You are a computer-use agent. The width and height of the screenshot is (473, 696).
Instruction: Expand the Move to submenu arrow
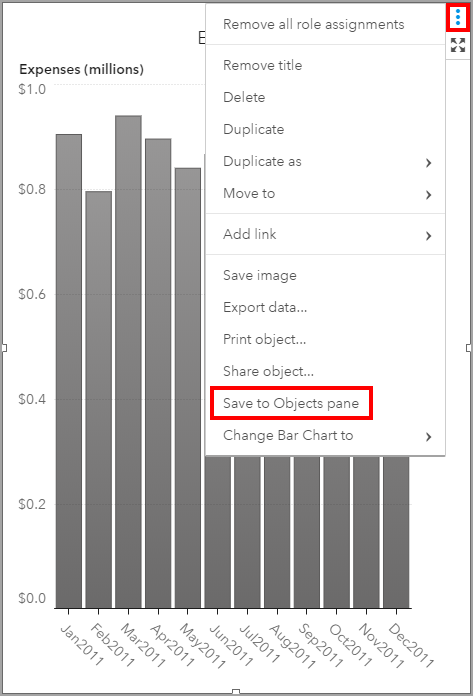(428, 195)
